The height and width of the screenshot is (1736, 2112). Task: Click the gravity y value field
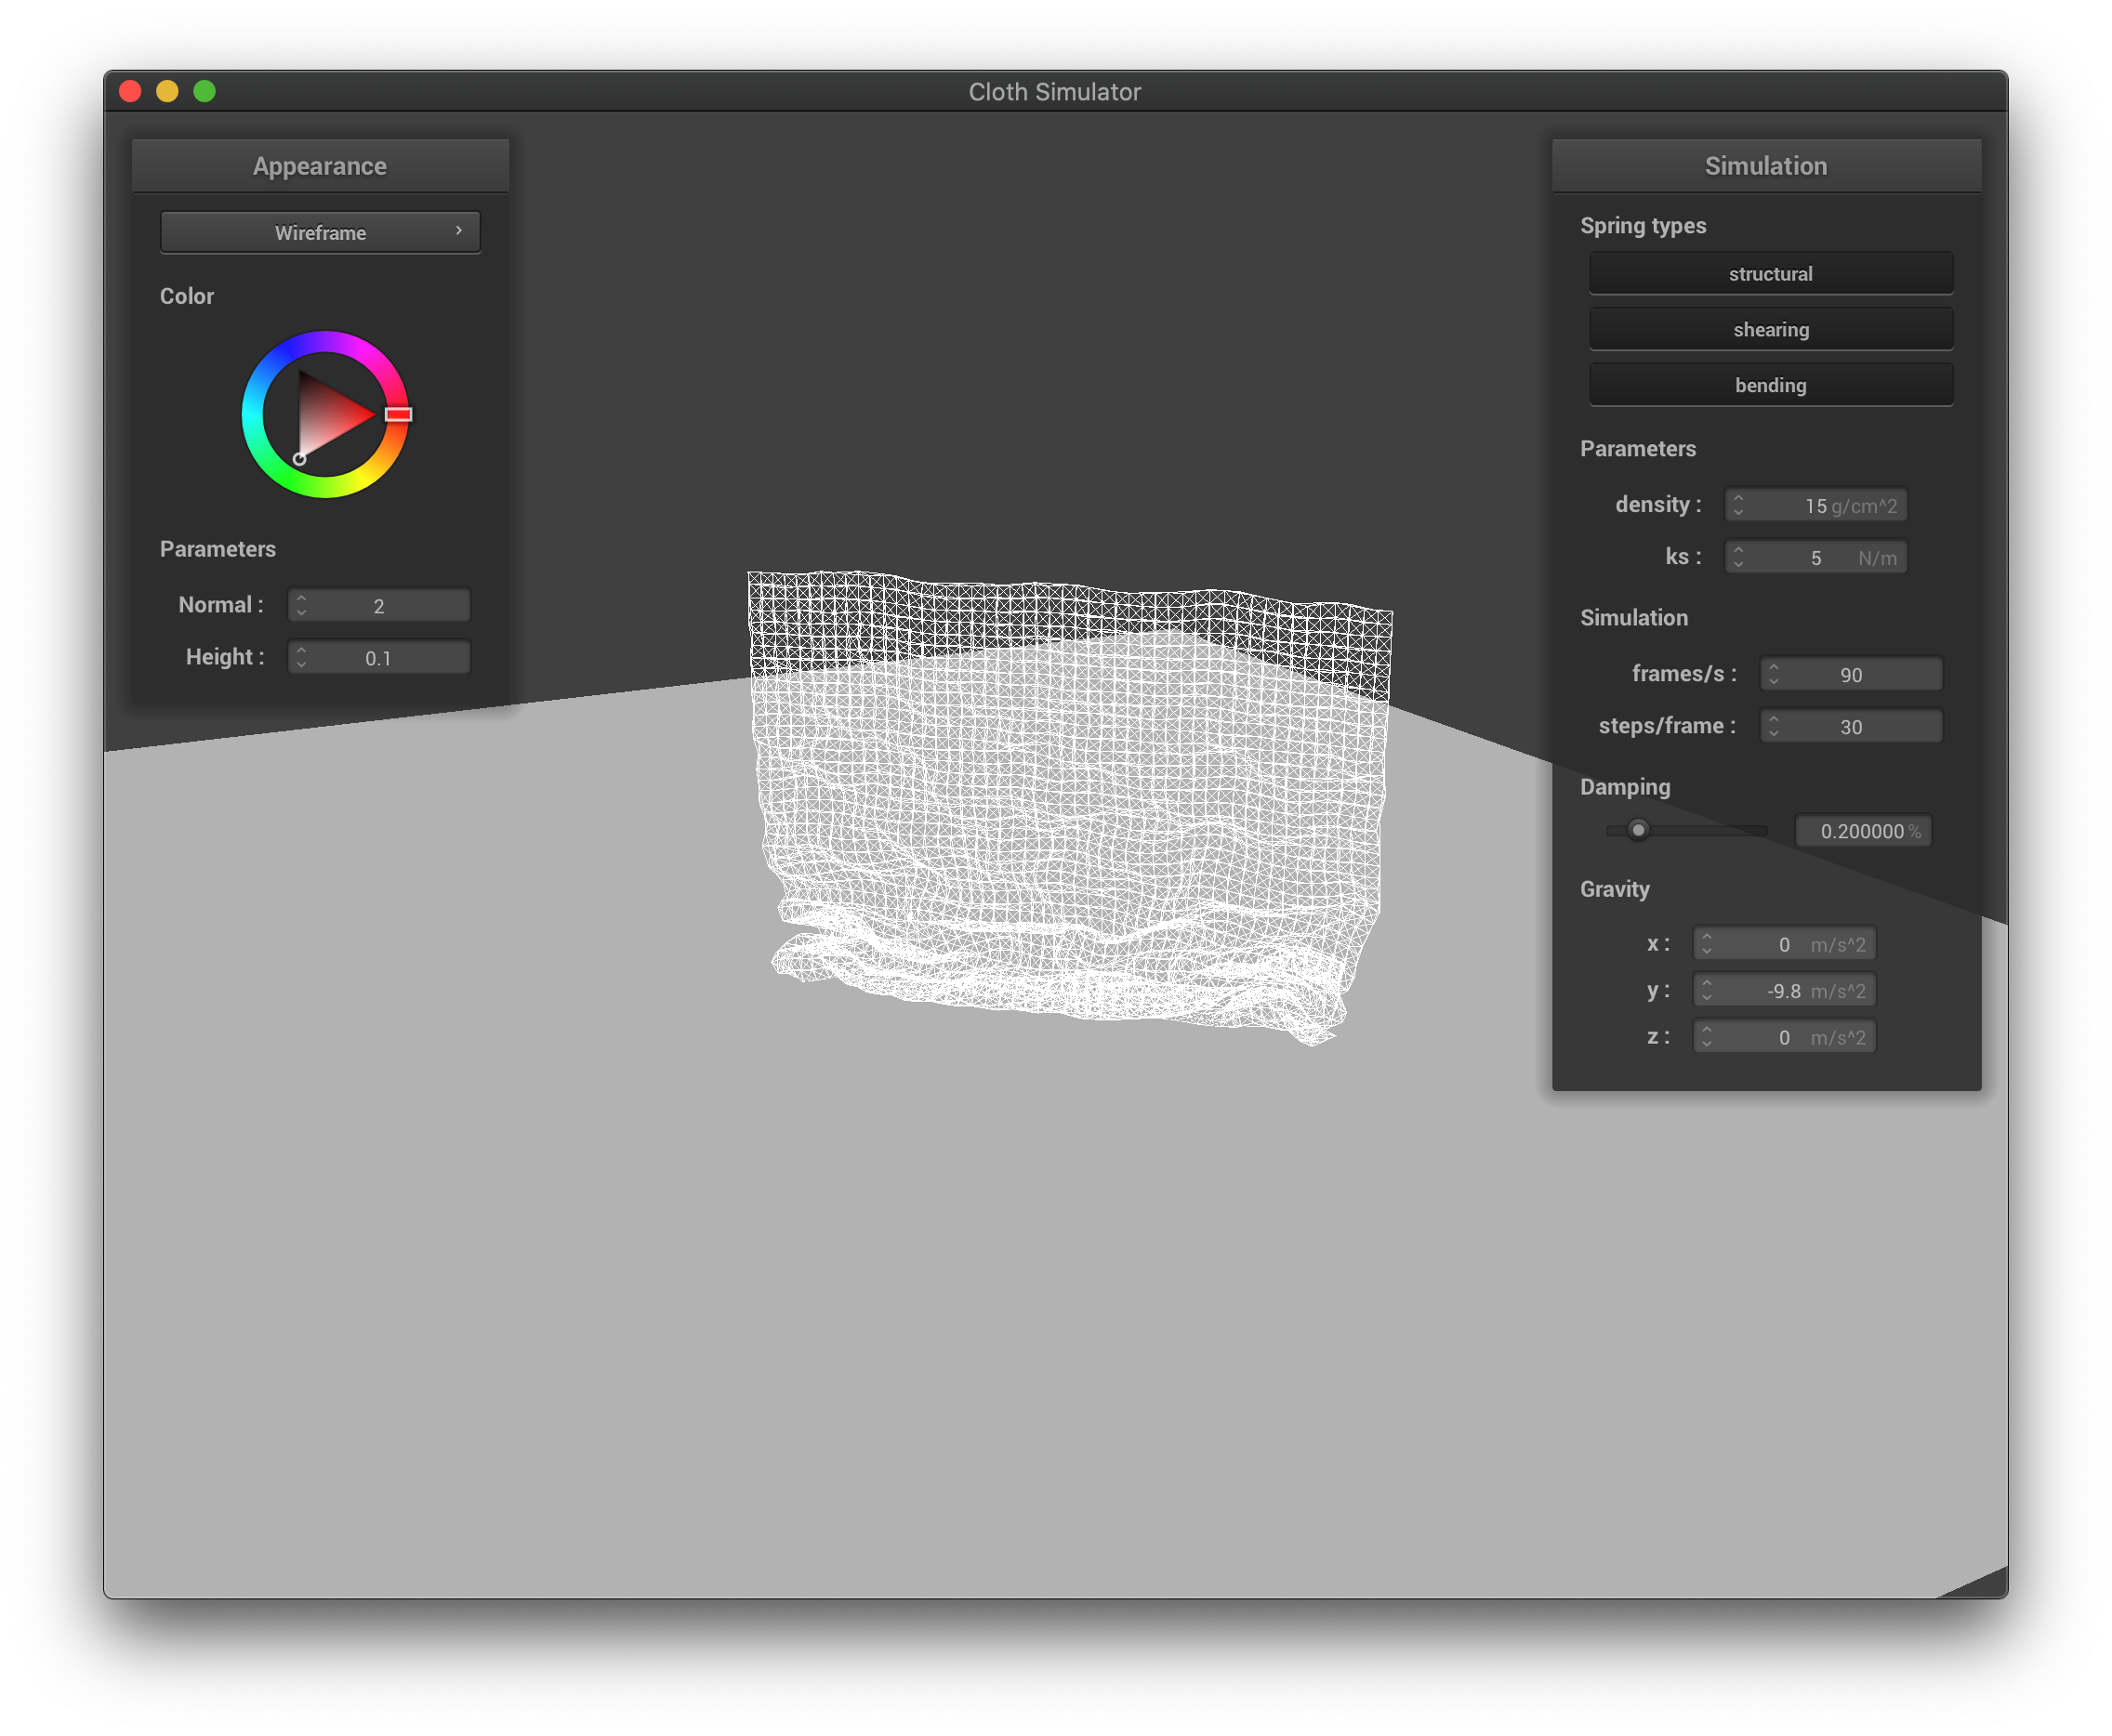[x=1785, y=991]
